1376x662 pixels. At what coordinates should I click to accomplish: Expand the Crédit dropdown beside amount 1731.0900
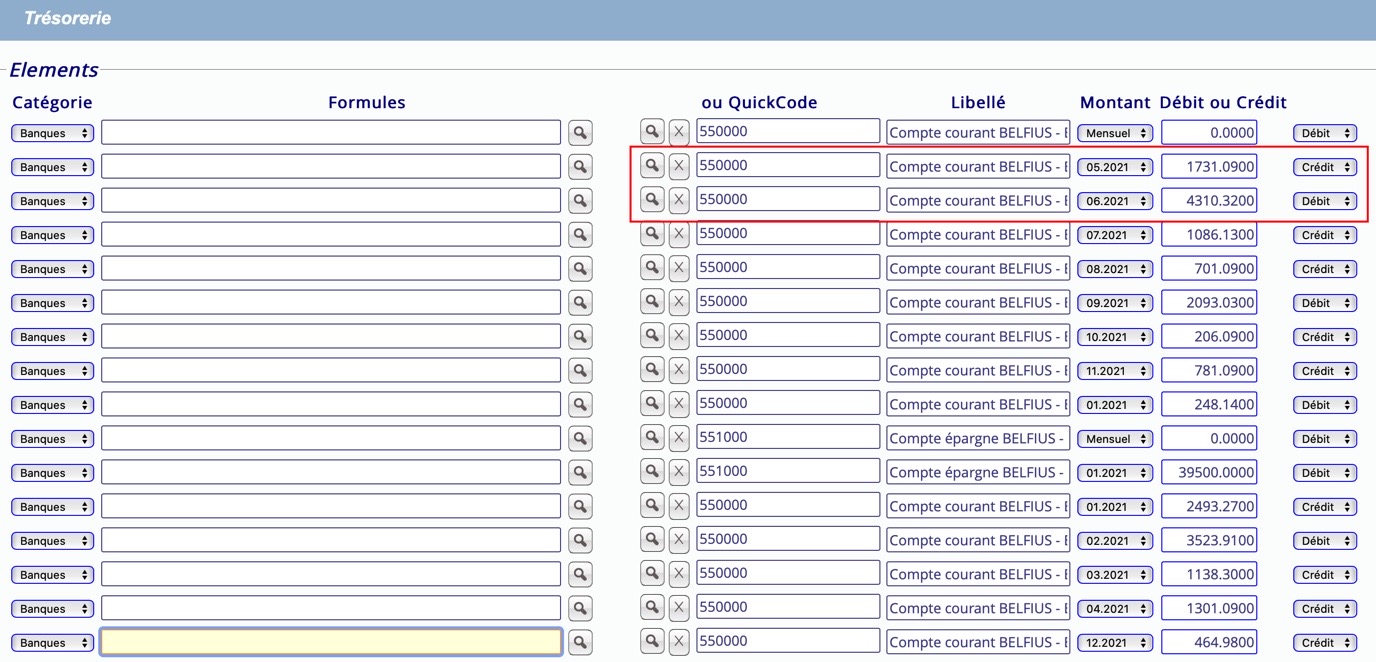pyautogui.click(x=1325, y=167)
